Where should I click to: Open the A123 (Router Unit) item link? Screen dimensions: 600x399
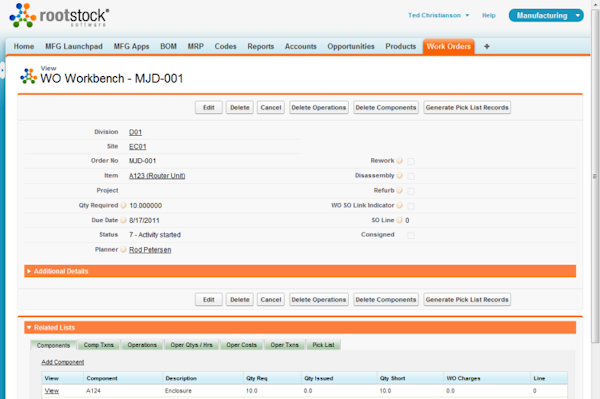(x=157, y=176)
